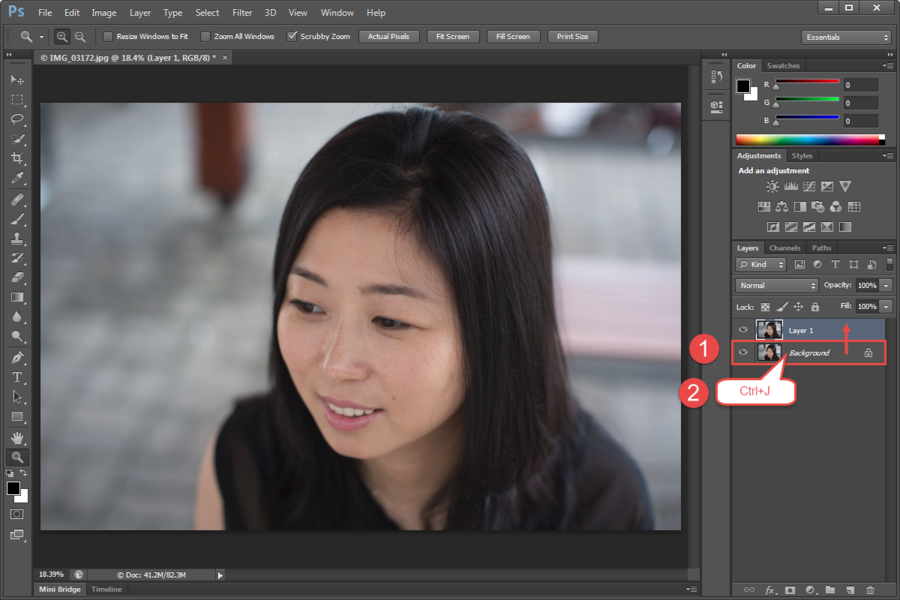Select the Hand tool
Image resolution: width=900 pixels, height=600 pixels.
(17, 438)
